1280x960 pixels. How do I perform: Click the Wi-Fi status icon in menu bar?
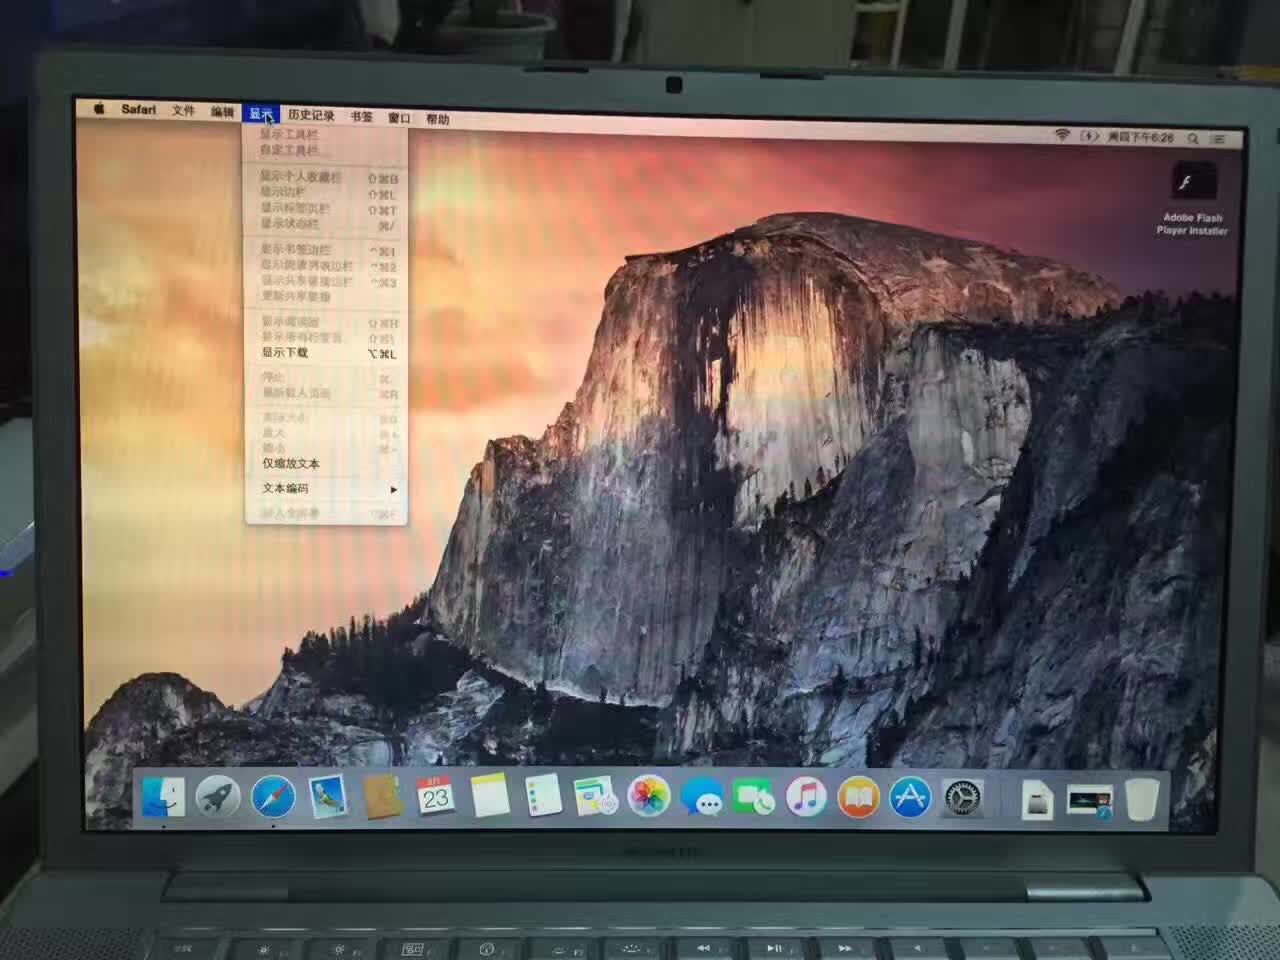click(1062, 136)
